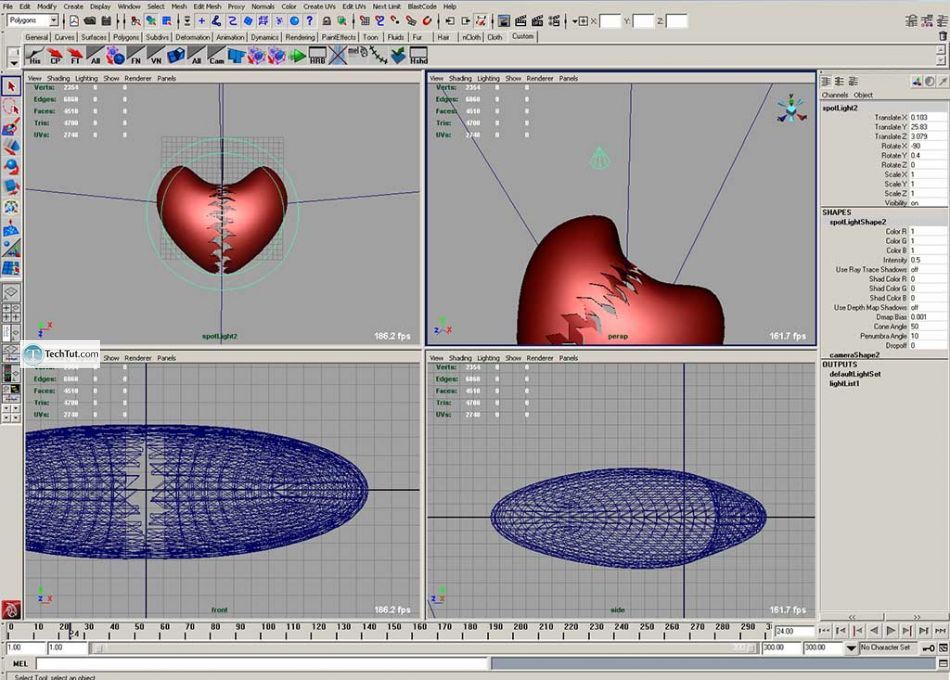Viewport: 950px width, 680px height.
Task: Click the FN shelf button
Action: (x=136, y=56)
